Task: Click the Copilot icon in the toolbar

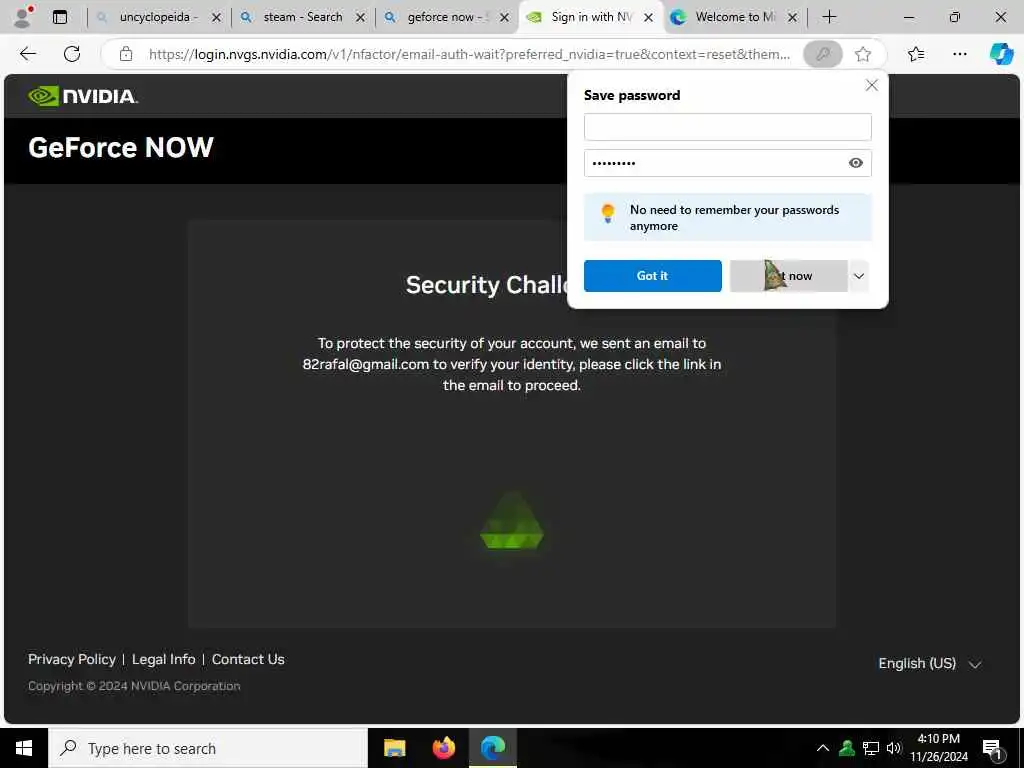Action: coord(1000,54)
